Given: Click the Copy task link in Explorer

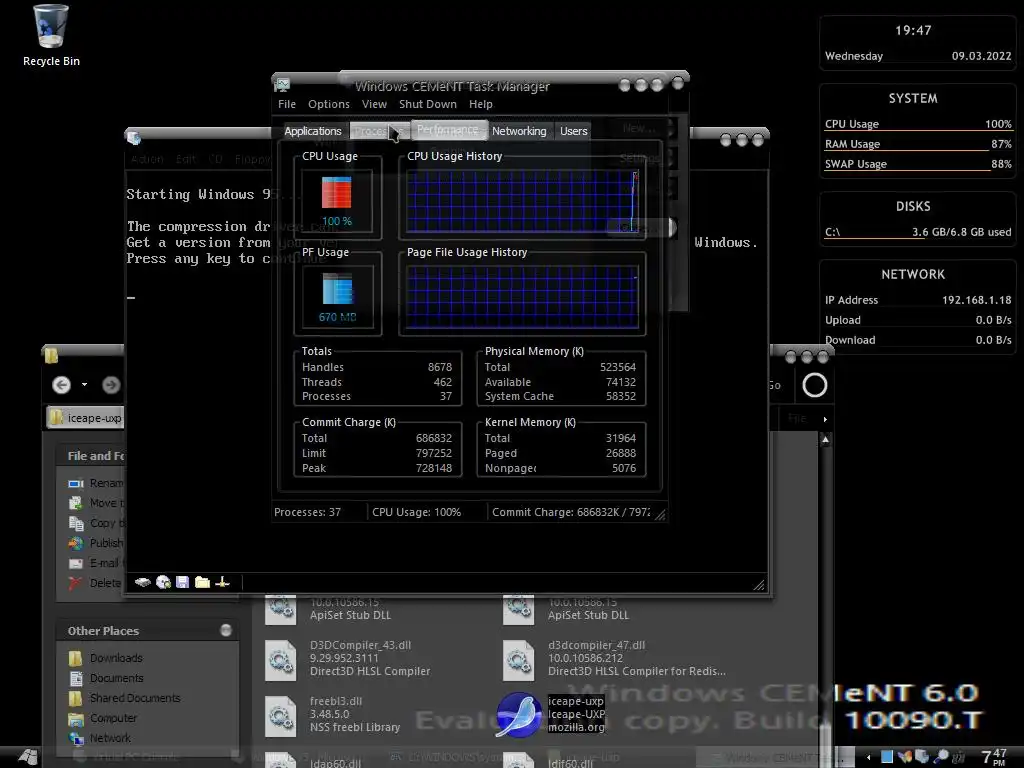Looking at the screenshot, I should coord(96,523).
